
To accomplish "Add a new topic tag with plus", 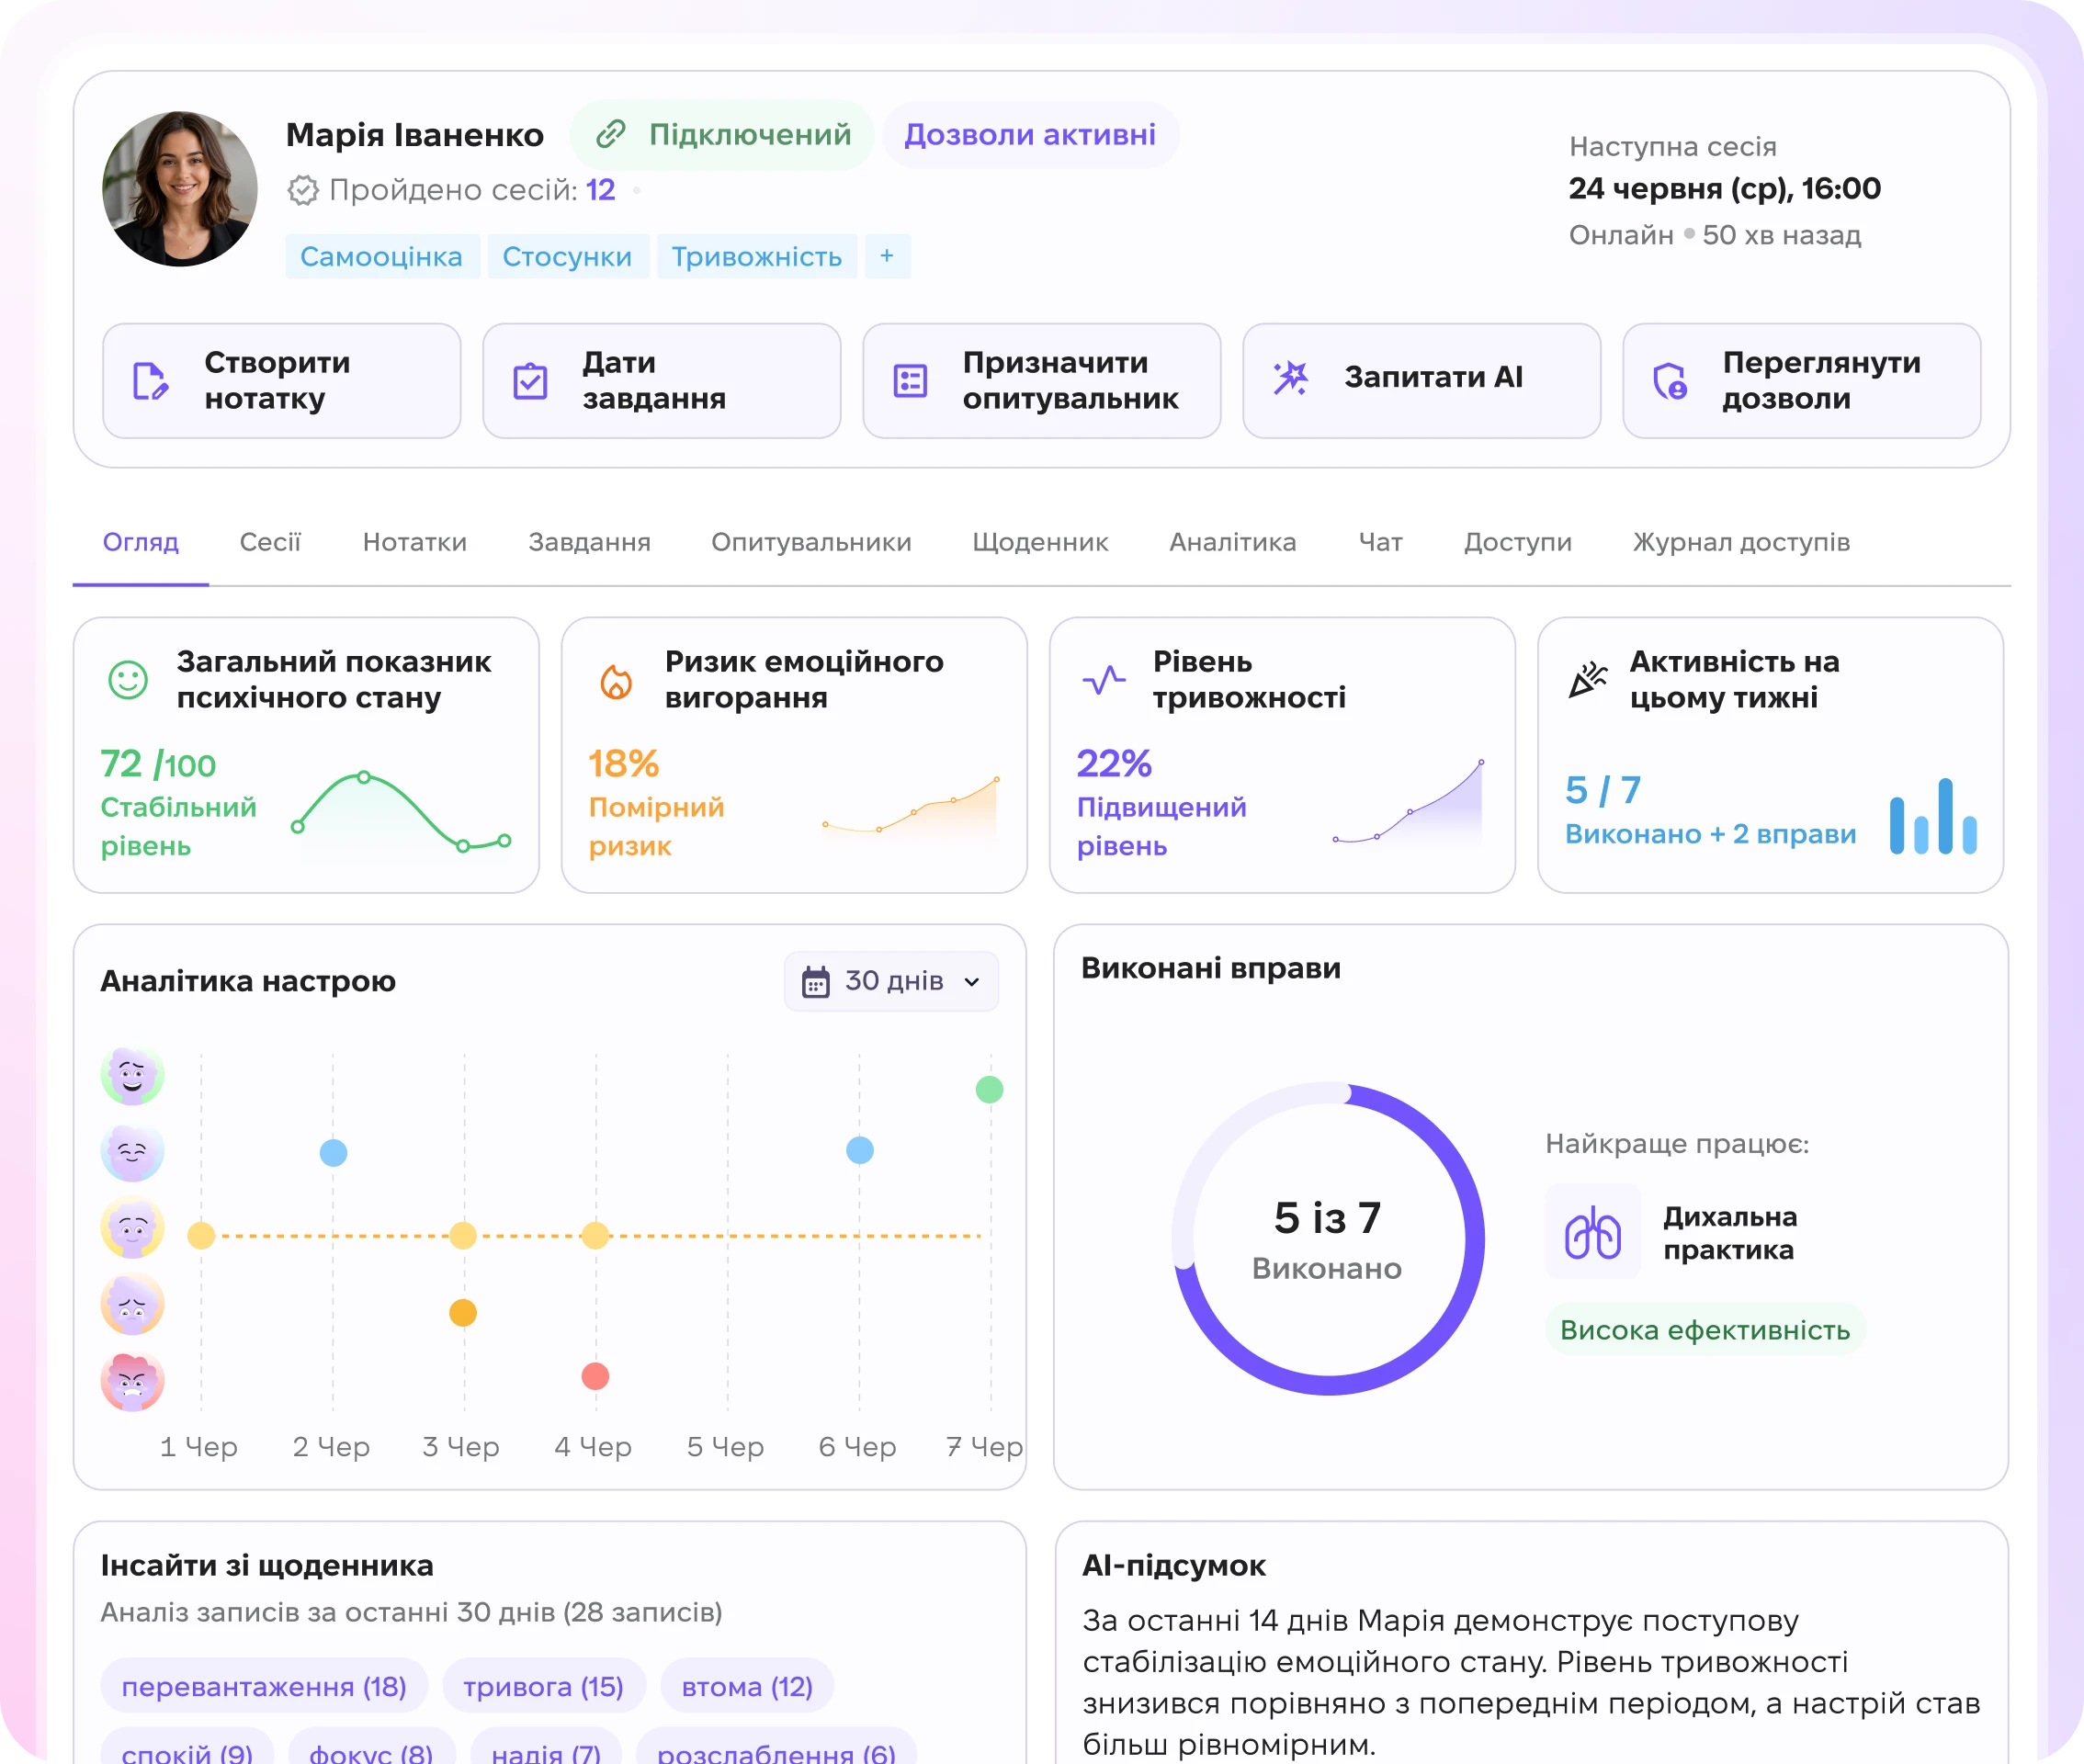I will (887, 256).
